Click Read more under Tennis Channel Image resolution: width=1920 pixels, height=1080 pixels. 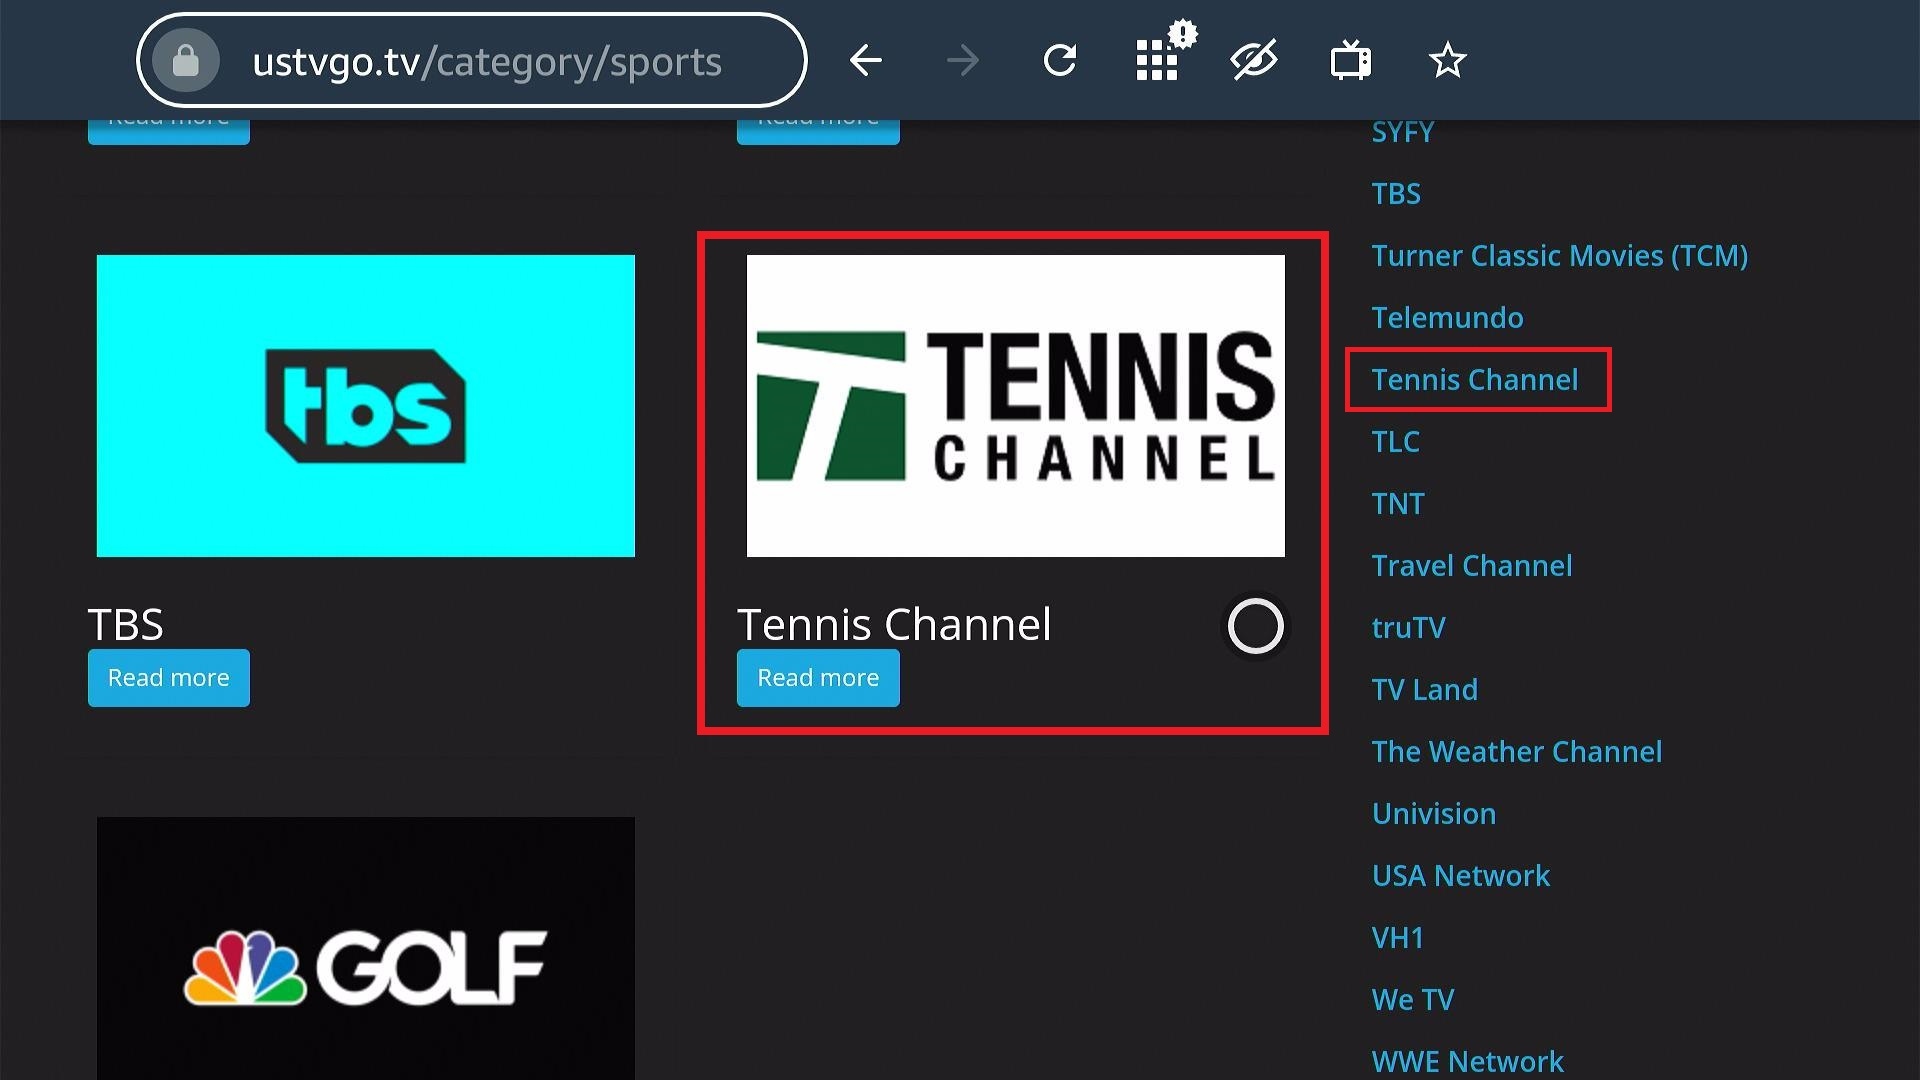pyautogui.click(x=818, y=678)
